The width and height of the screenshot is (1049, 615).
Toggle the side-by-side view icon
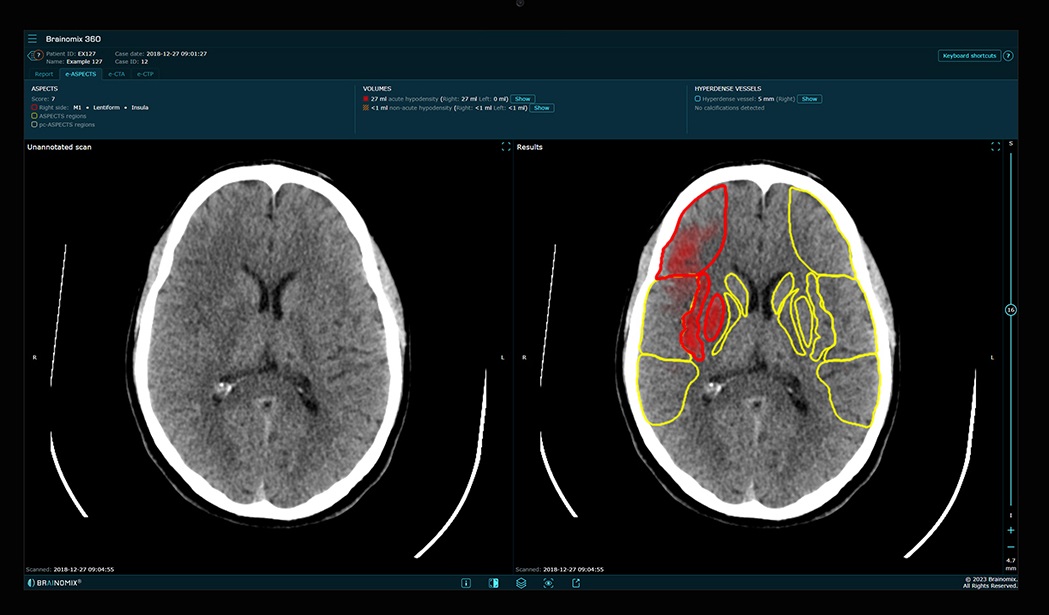point(494,583)
